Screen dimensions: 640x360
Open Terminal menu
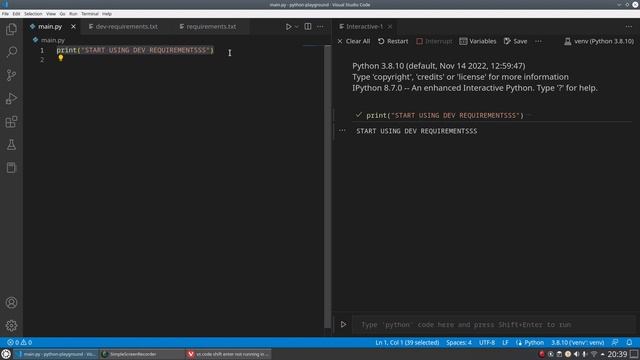[x=90, y=14]
